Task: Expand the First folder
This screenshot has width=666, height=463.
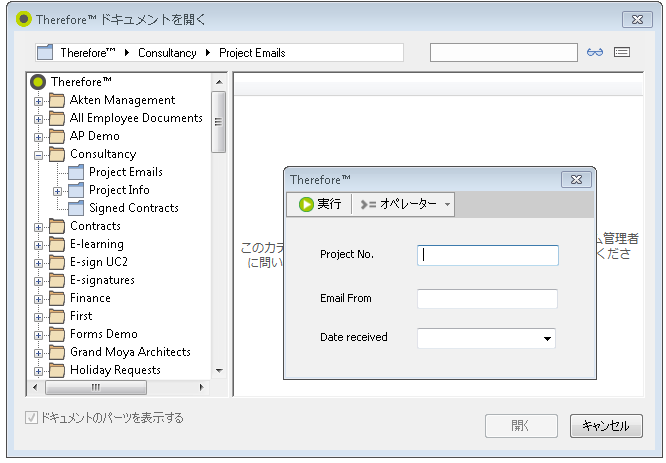Action: pyautogui.click(x=38, y=317)
